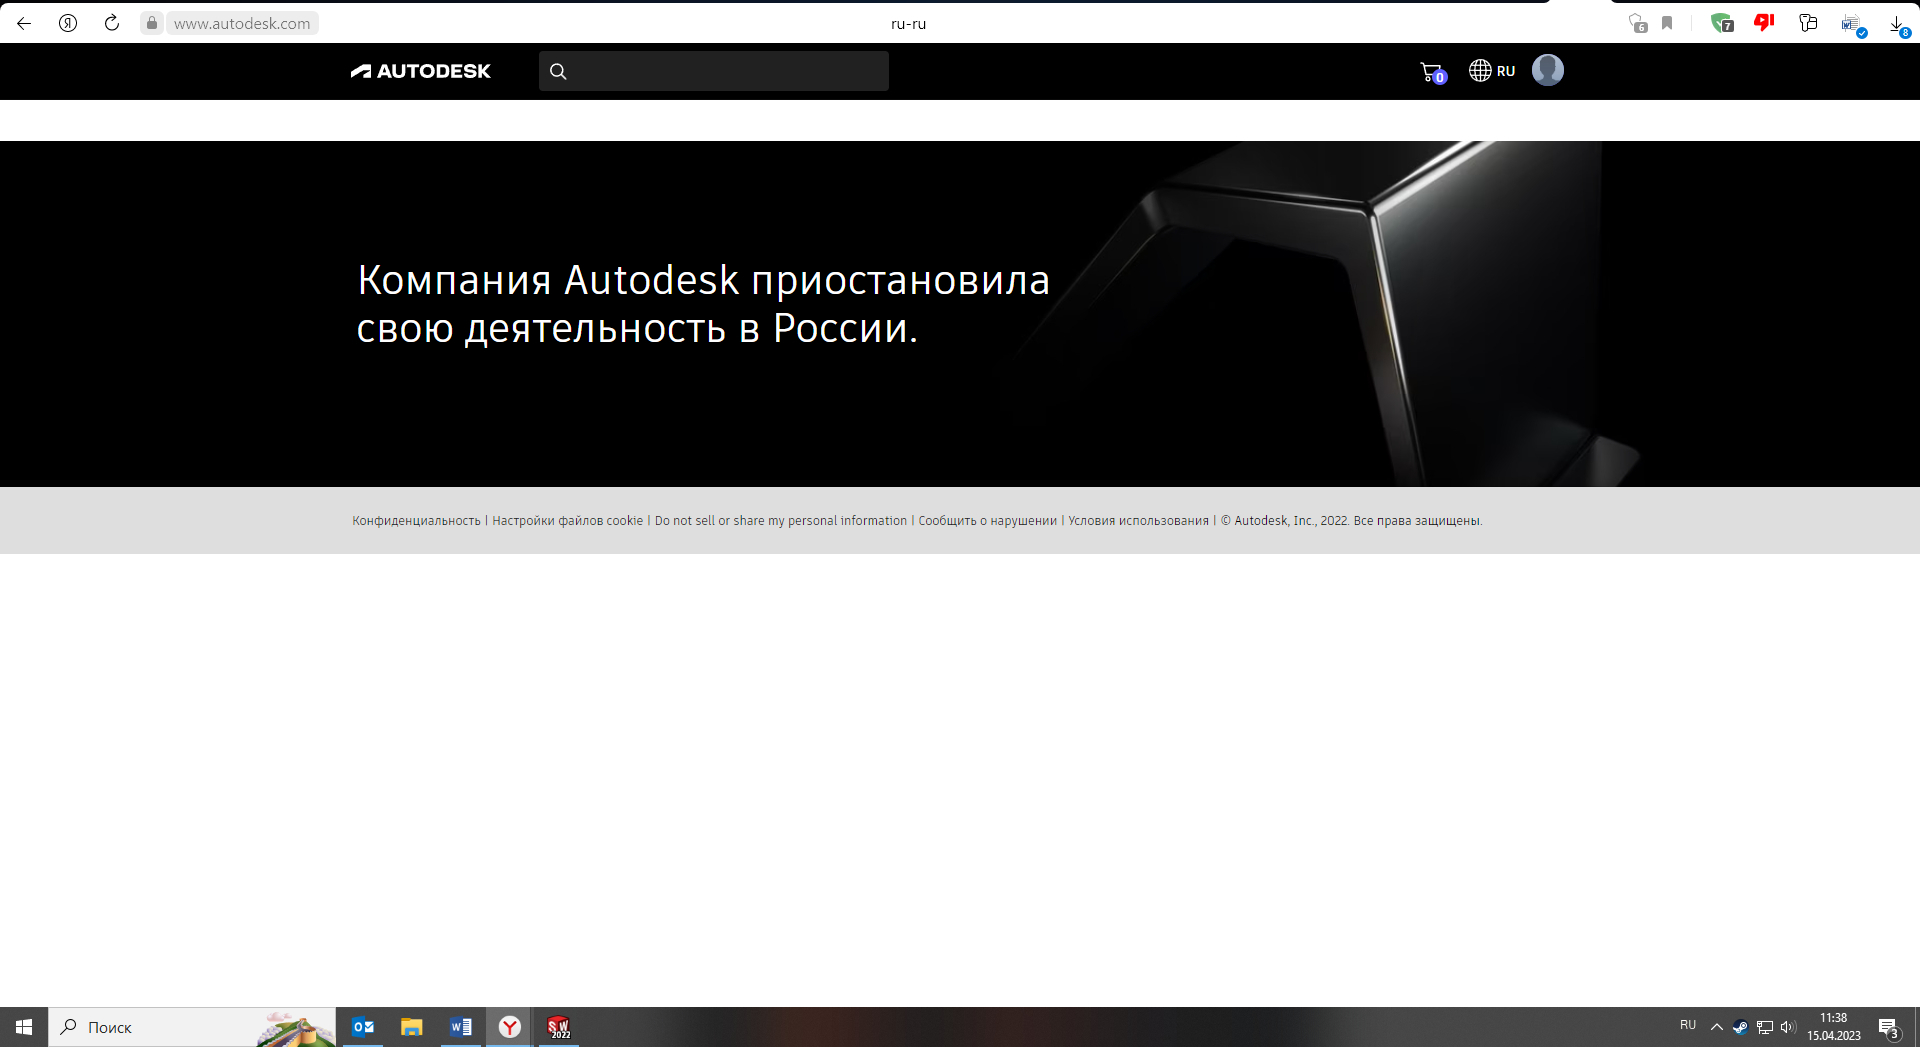The height and width of the screenshot is (1047, 1920).
Task: Open the red thumbs-down extension icon
Action: point(1764,22)
